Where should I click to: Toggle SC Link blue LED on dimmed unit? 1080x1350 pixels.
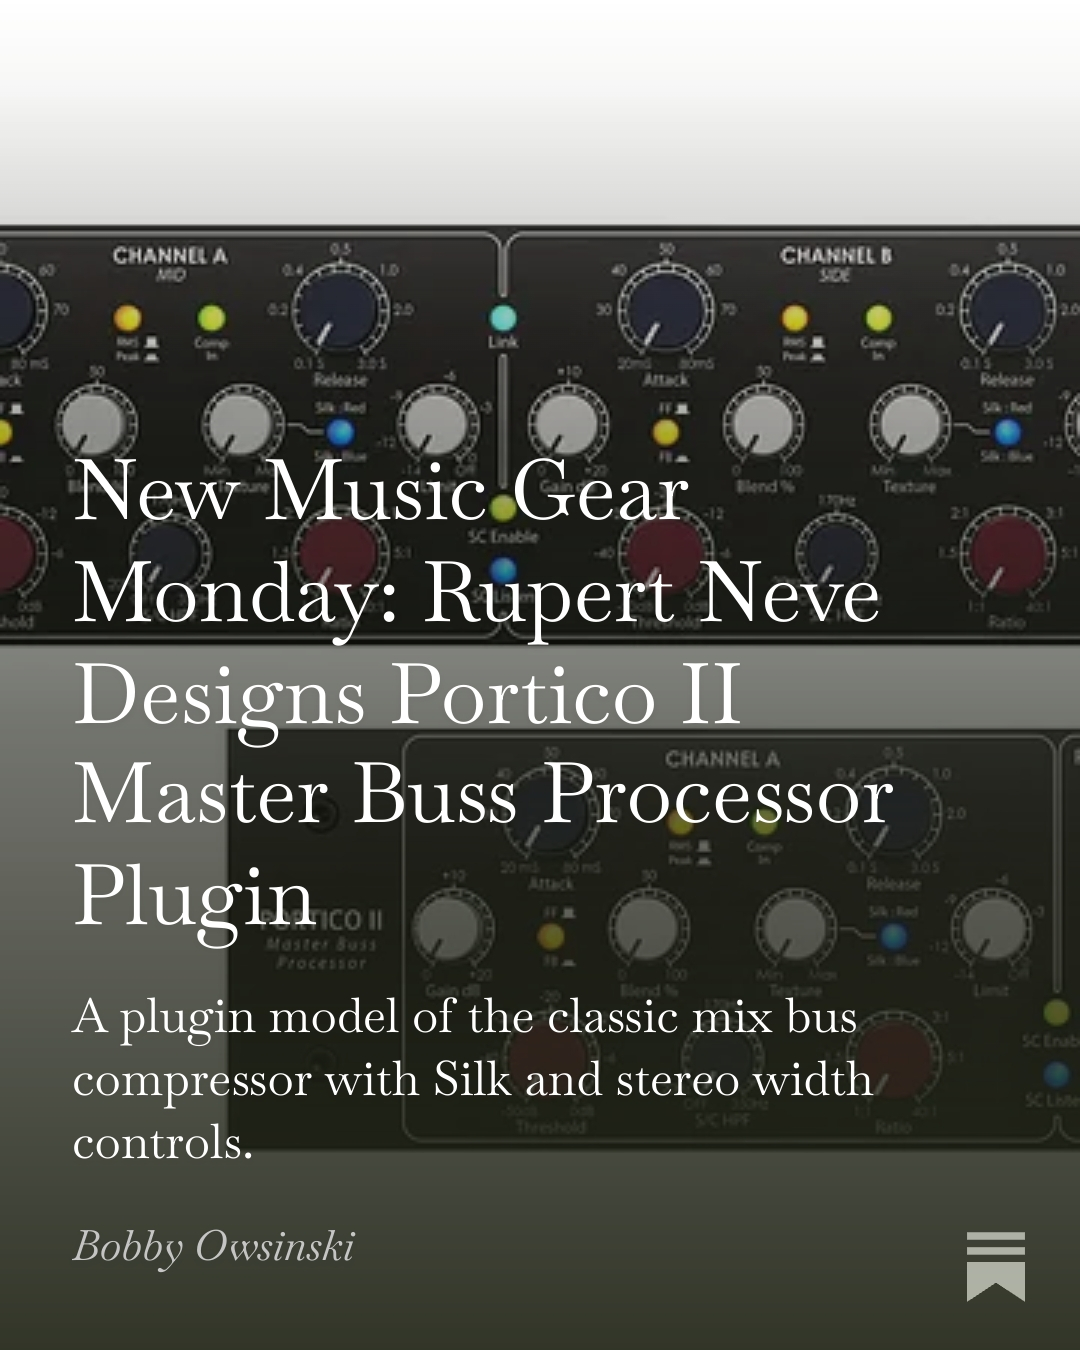(x=1057, y=1075)
